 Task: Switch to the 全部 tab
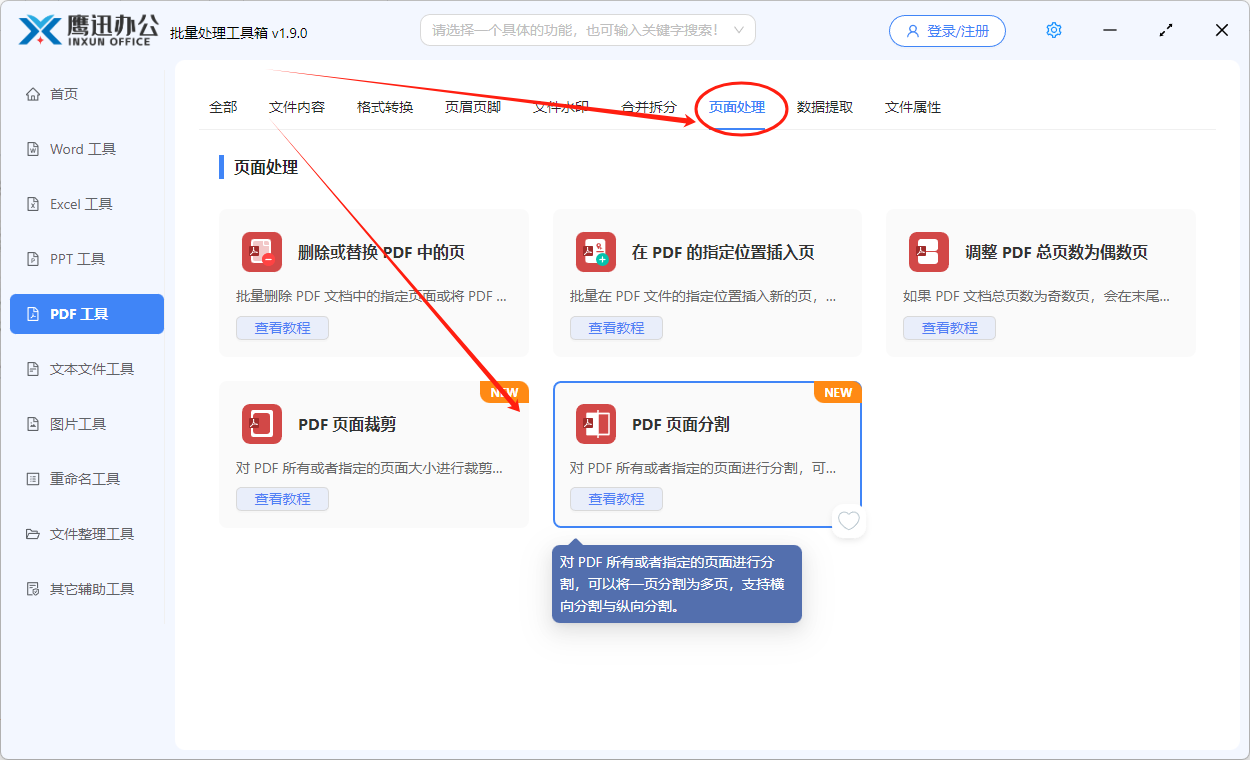[223, 107]
